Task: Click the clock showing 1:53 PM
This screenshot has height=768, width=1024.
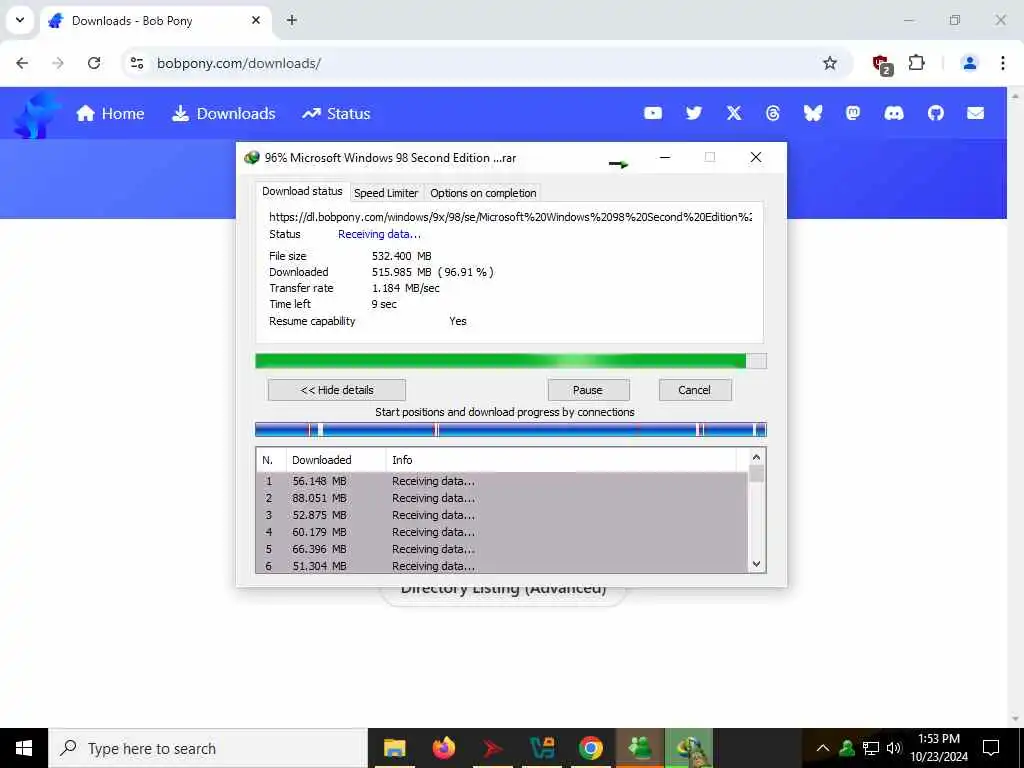Action: click(x=938, y=739)
